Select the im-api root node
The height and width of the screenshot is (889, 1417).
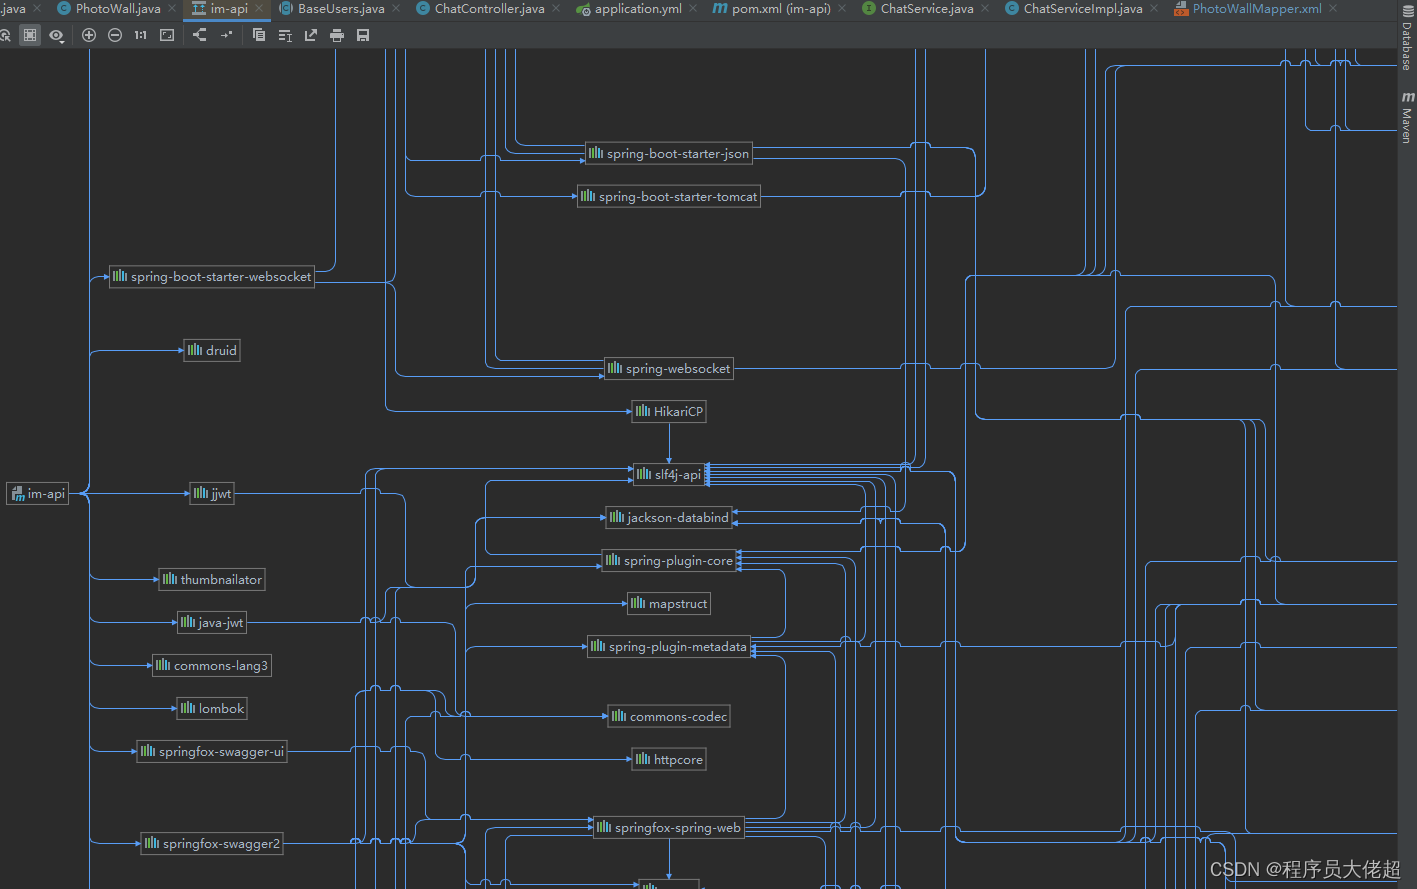[38, 493]
